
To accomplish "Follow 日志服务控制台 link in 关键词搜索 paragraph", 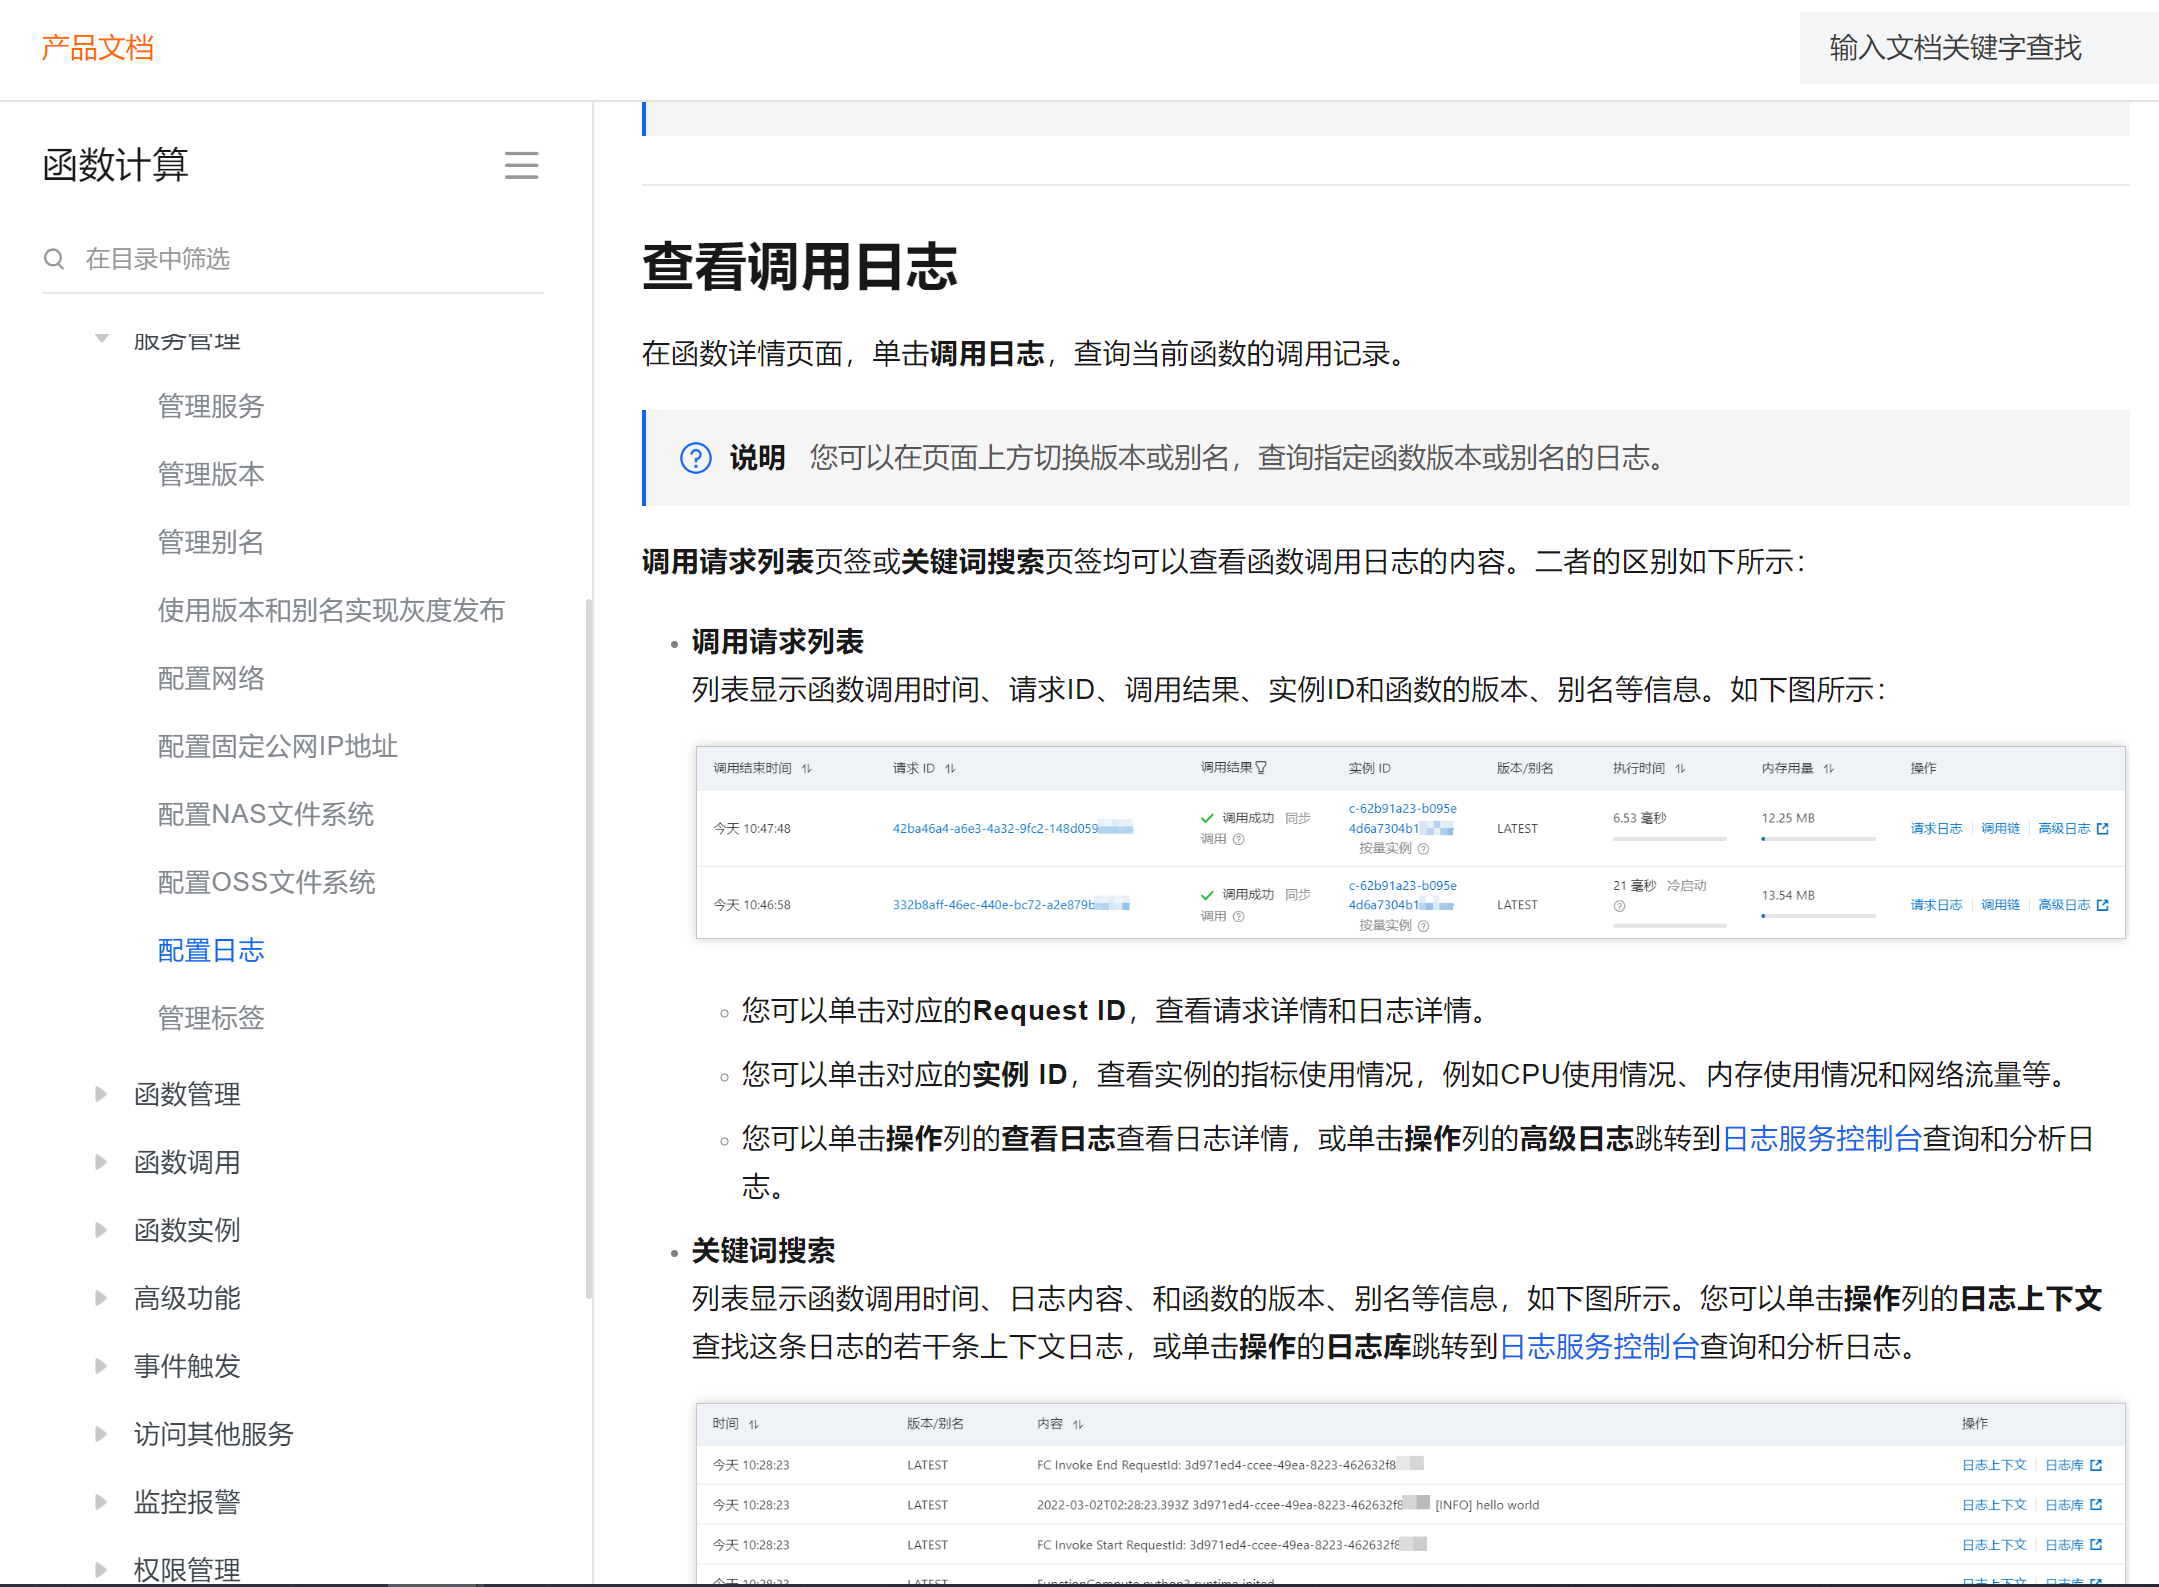I will (1599, 1346).
